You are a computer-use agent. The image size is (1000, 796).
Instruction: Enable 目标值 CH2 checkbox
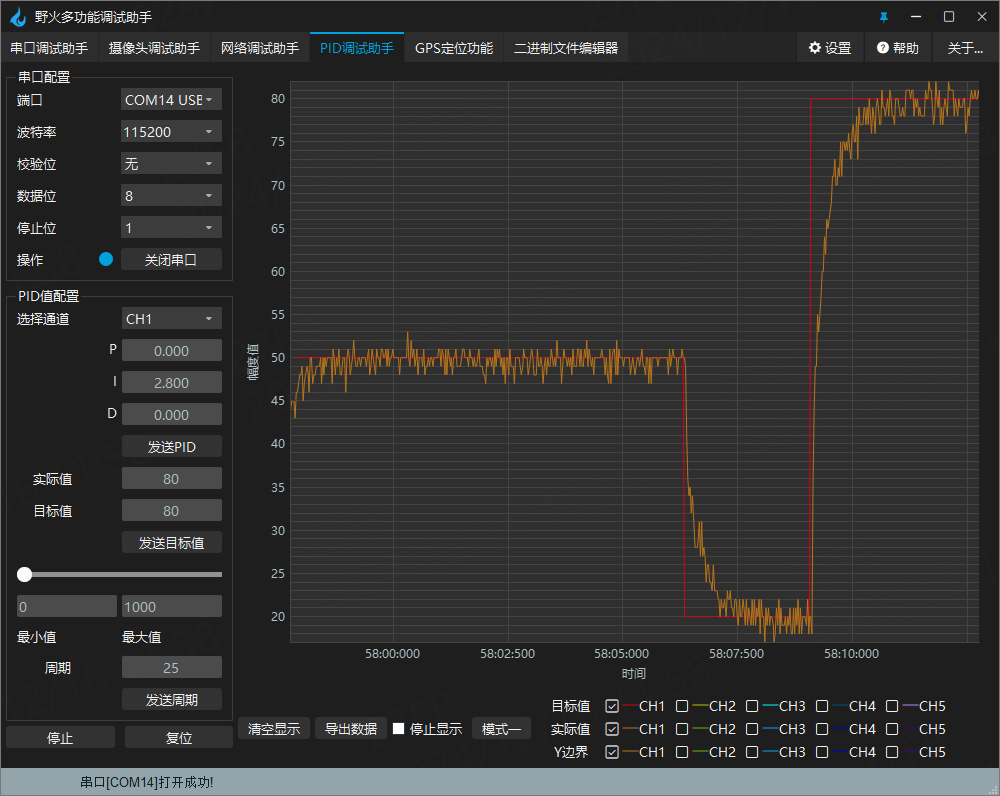pos(682,706)
